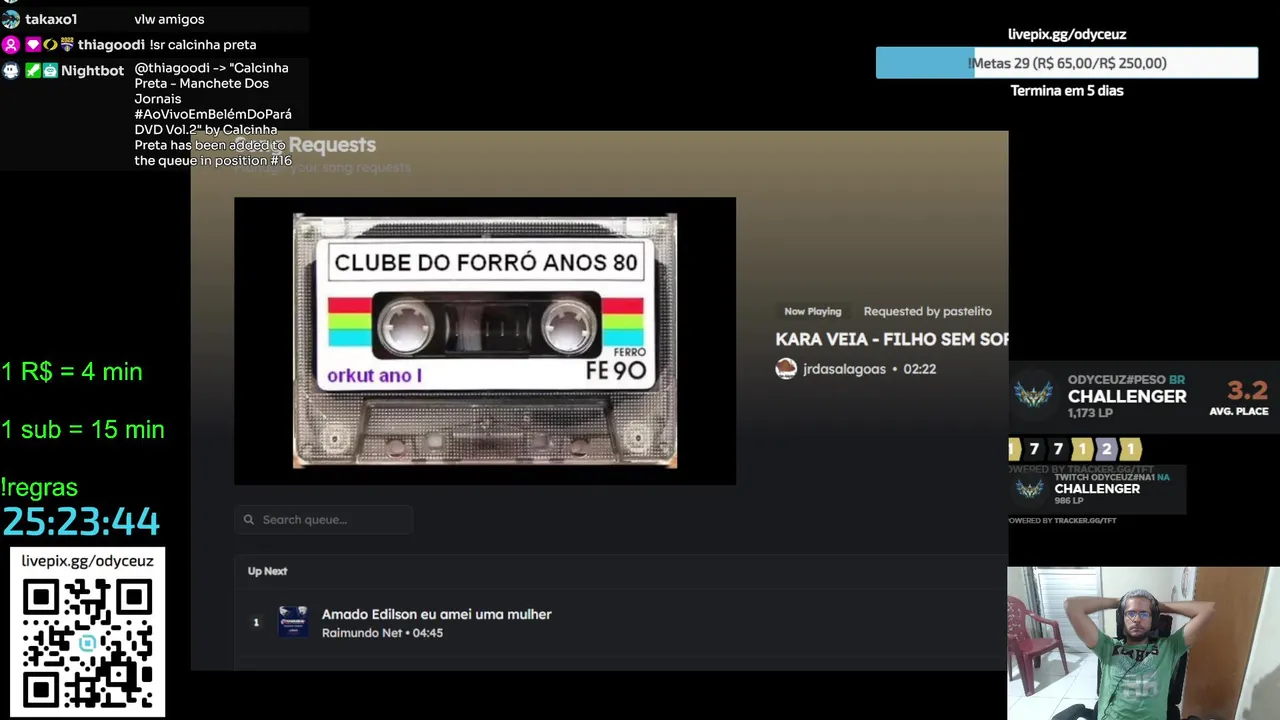Screen dimensions: 1280x720
Task: Click the !regras text
Action: pos(40,488)
